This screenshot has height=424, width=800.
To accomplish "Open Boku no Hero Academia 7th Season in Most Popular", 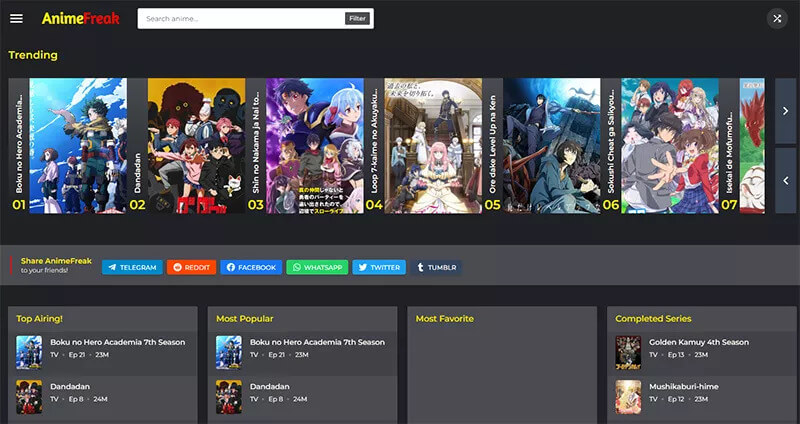I will pyautogui.click(x=317, y=342).
